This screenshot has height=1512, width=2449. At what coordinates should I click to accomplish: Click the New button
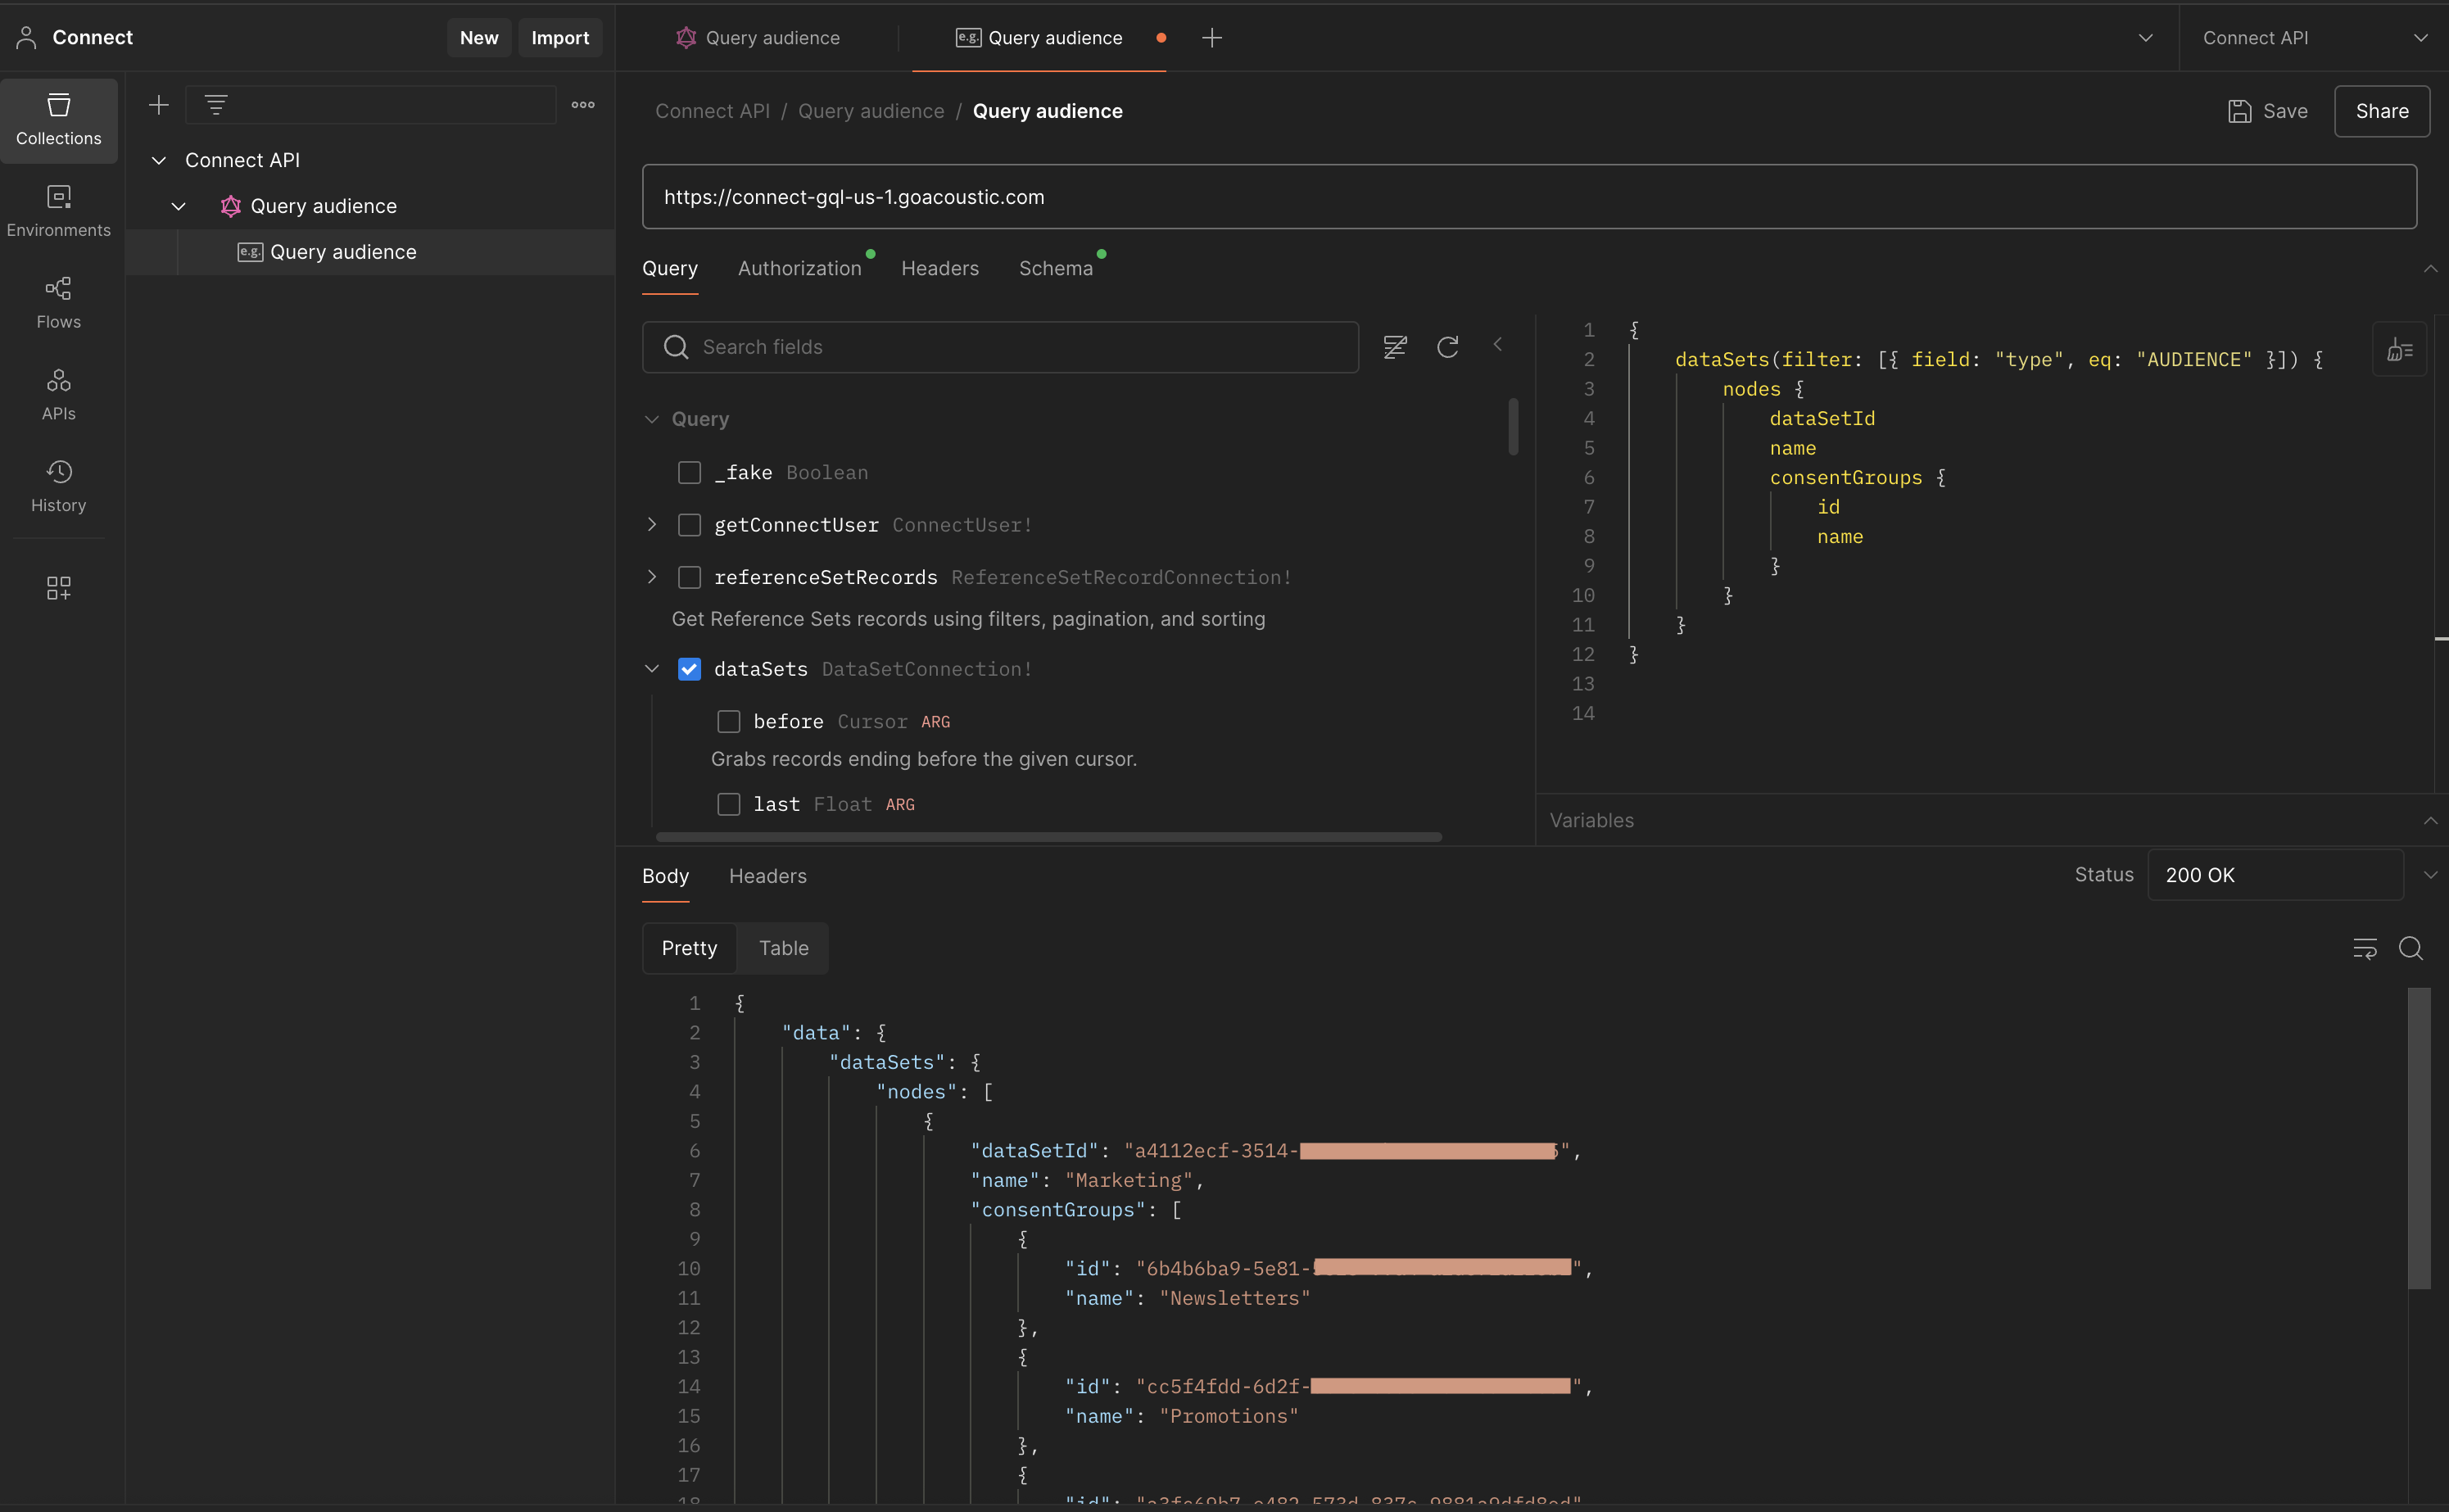point(479,38)
